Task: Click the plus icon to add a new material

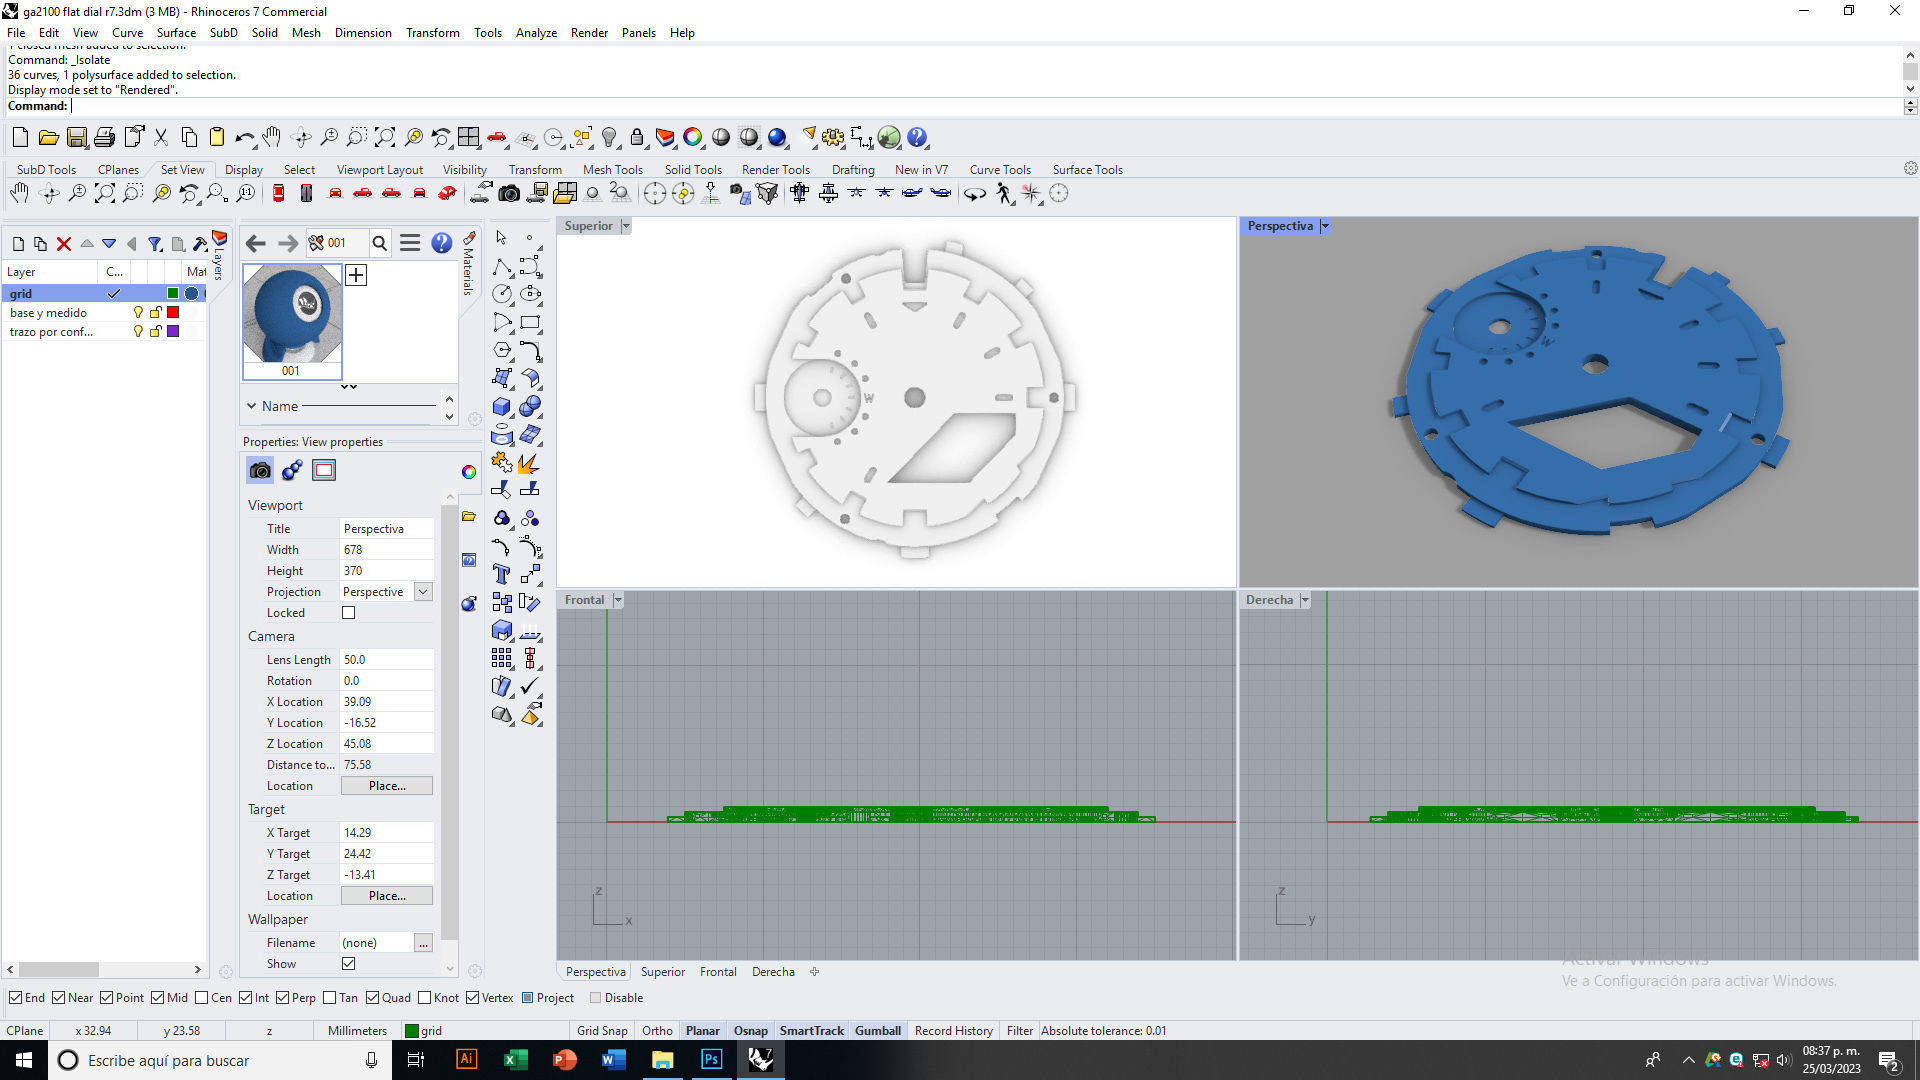Action: coord(356,275)
